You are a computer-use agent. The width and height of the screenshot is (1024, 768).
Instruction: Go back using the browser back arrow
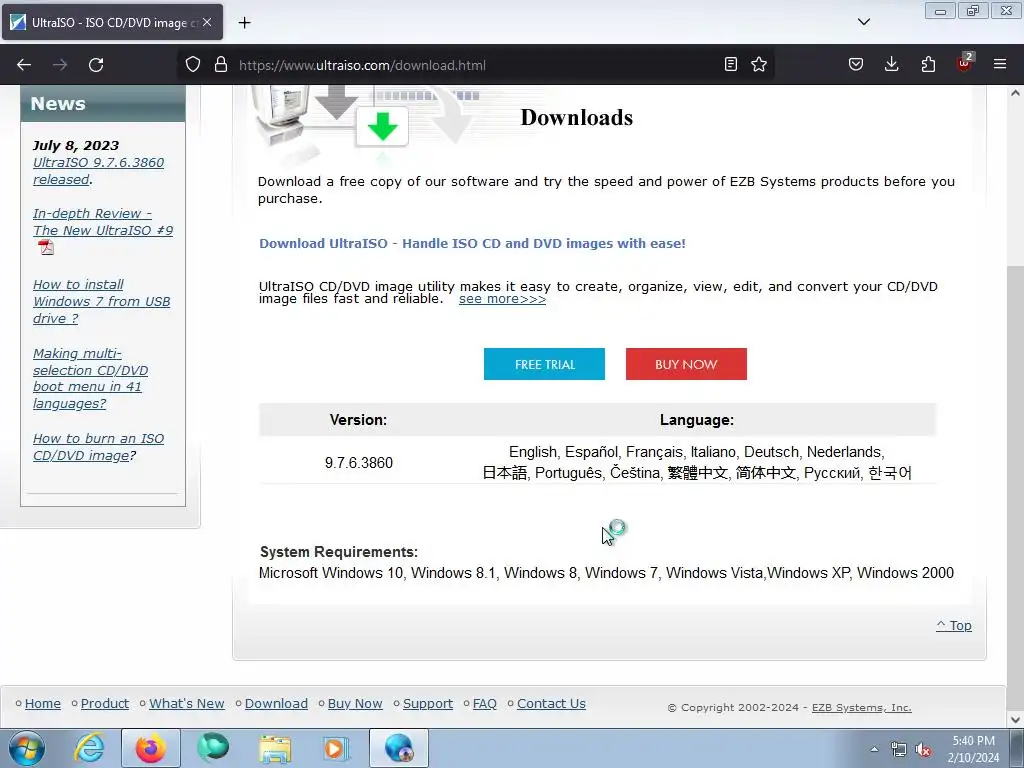(24, 65)
